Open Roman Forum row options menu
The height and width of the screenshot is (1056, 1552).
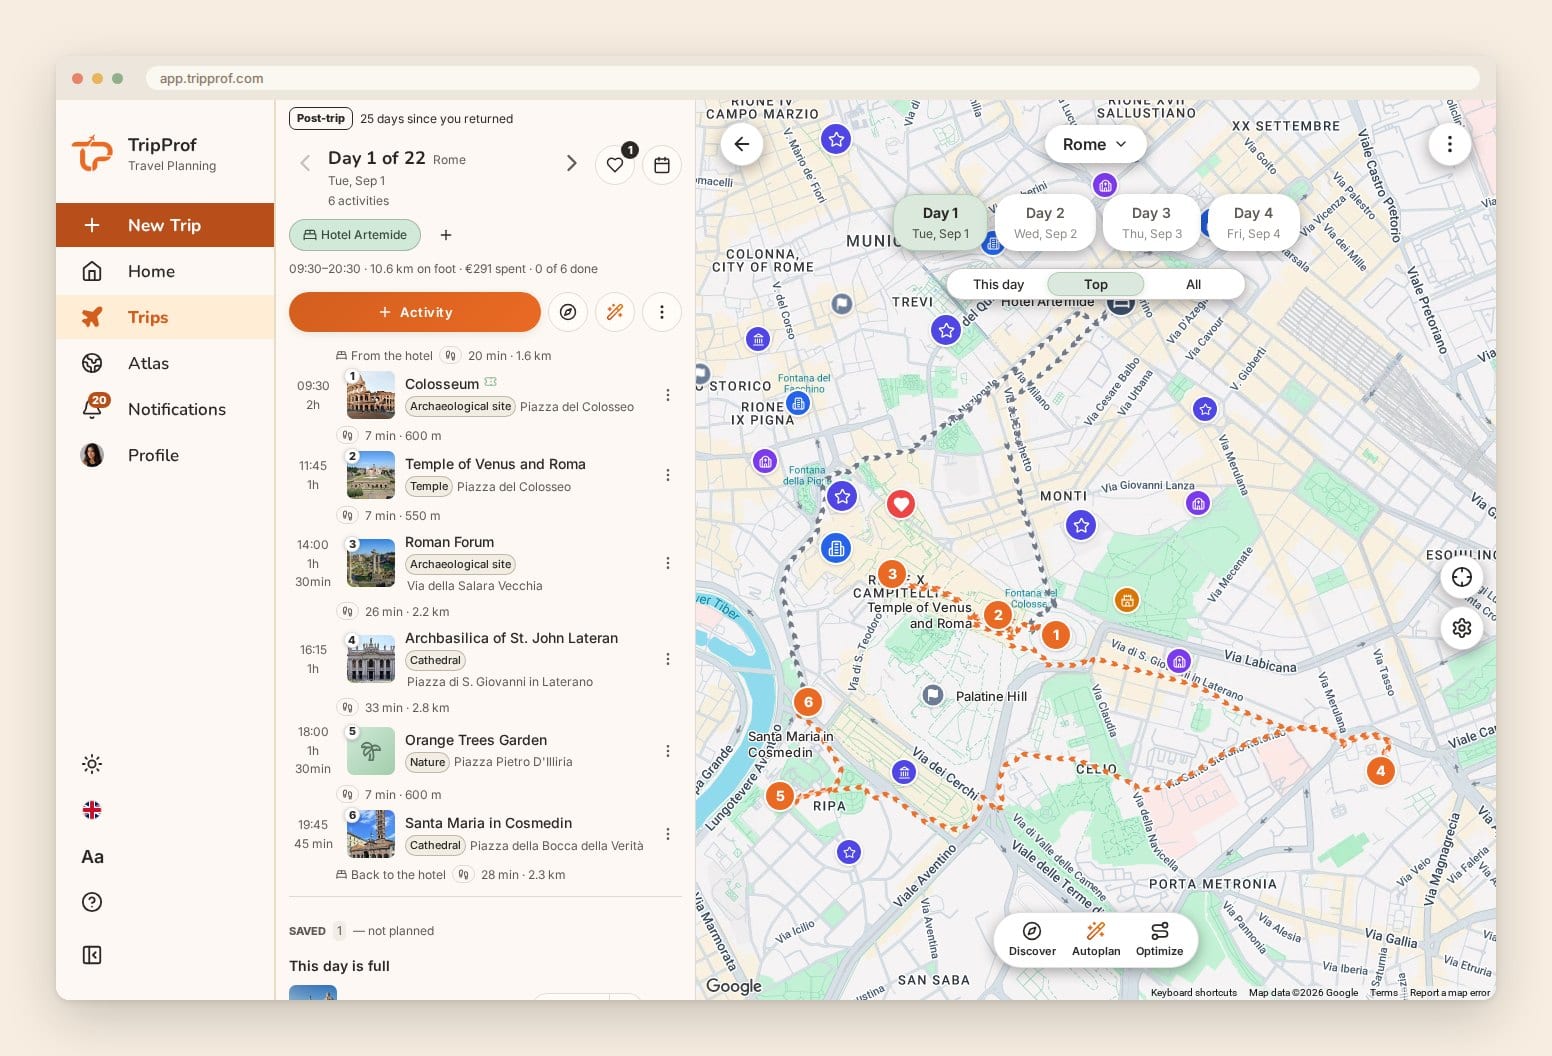point(668,563)
